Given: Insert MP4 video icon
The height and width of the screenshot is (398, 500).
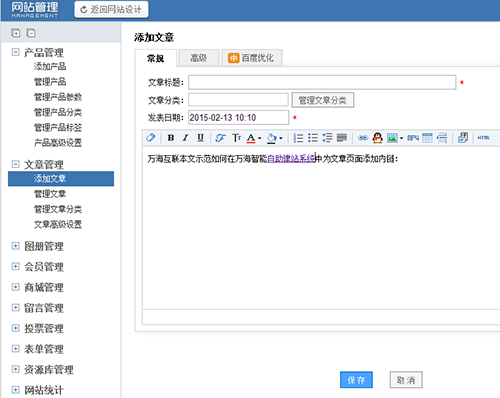Looking at the screenshot, I should tap(413, 138).
